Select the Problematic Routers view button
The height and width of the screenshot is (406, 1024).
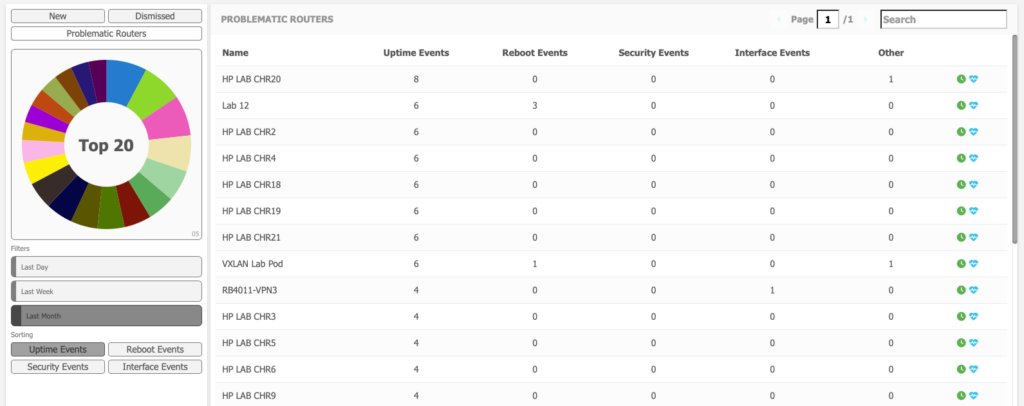point(107,33)
